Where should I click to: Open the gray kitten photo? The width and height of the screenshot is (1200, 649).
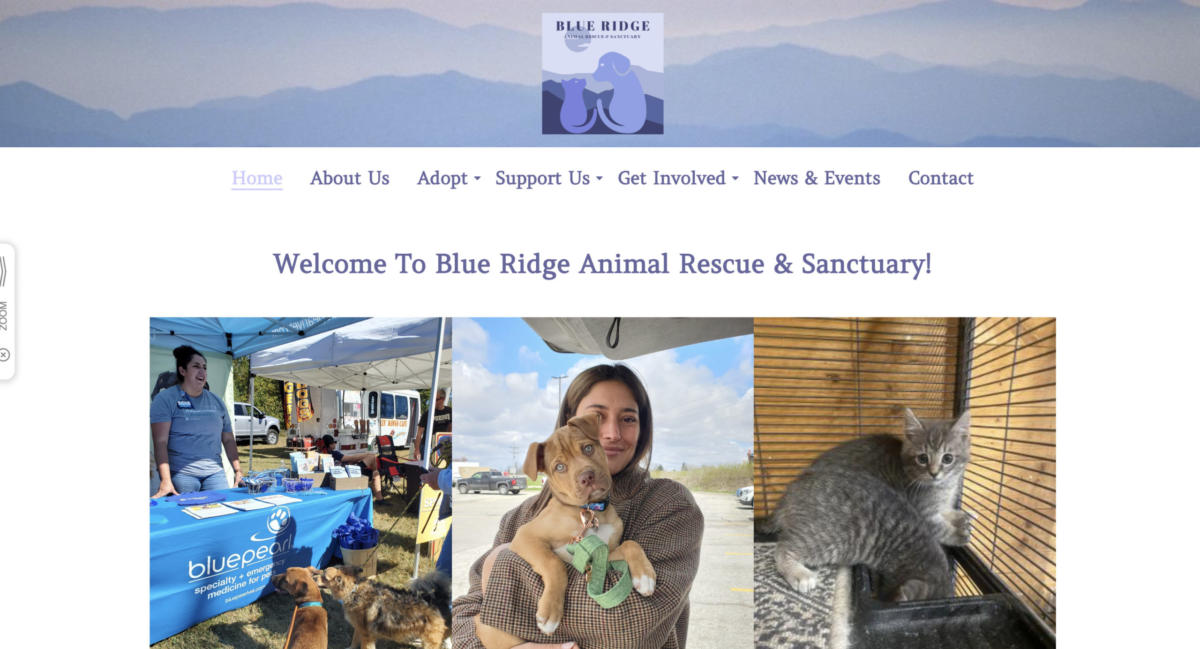[905, 483]
